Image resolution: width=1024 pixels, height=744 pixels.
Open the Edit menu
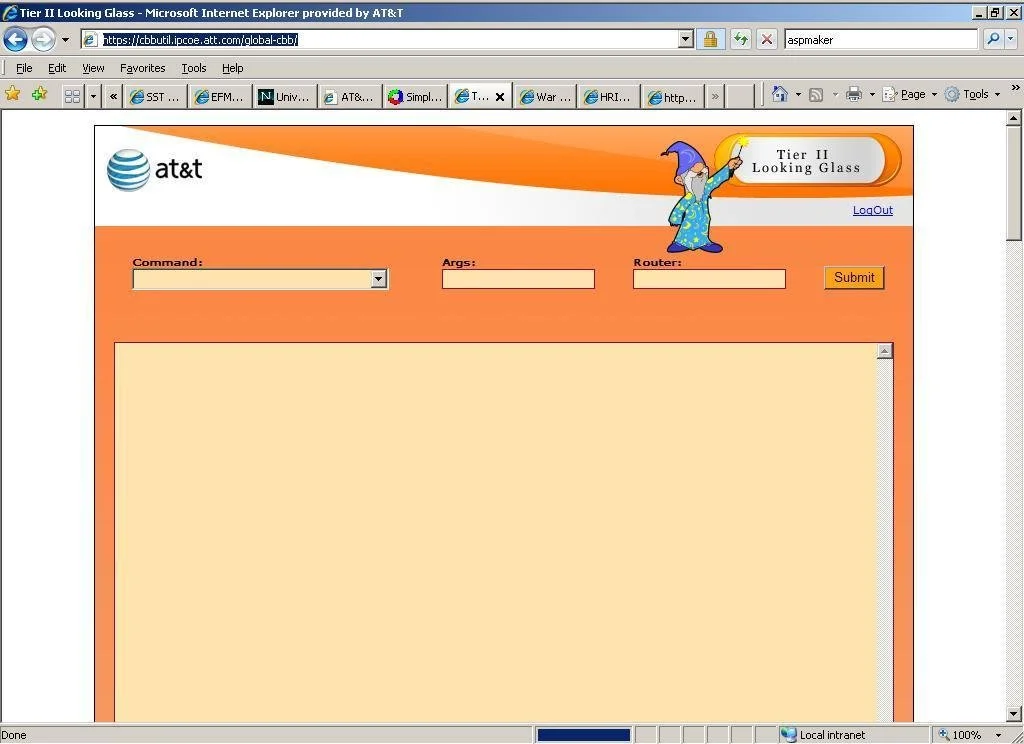tap(57, 68)
